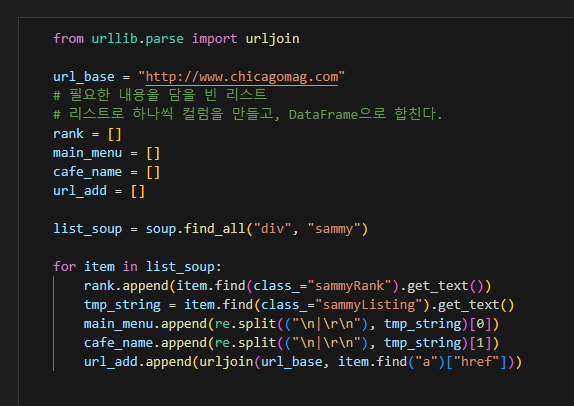
Task: Click the comment line mentioning DataFrame
Action: tap(247, 115)
